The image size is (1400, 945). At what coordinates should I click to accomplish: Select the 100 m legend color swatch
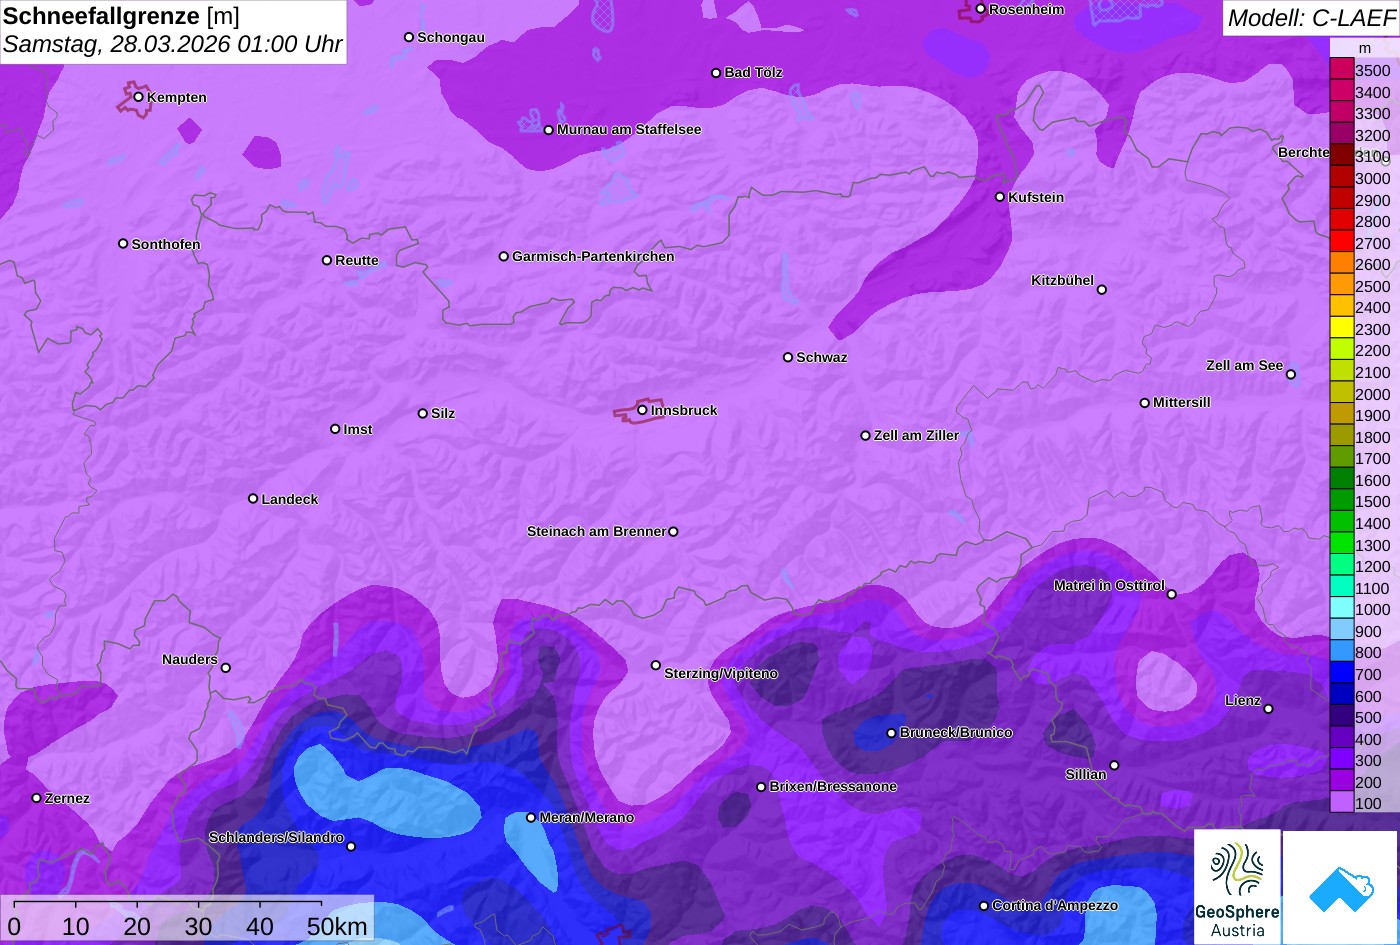pyautogui.click(x=1342, y=803)
